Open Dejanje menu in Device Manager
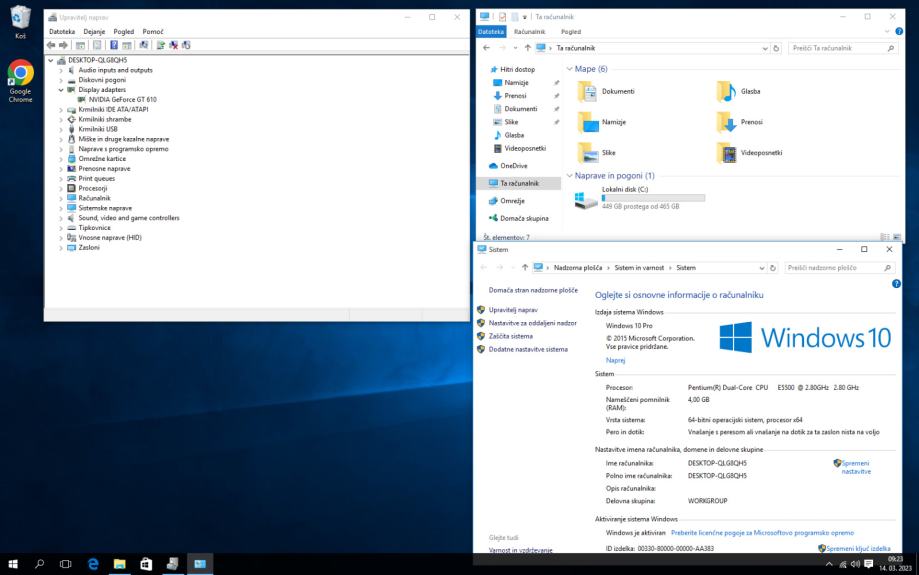 click(x=94, y=32)
